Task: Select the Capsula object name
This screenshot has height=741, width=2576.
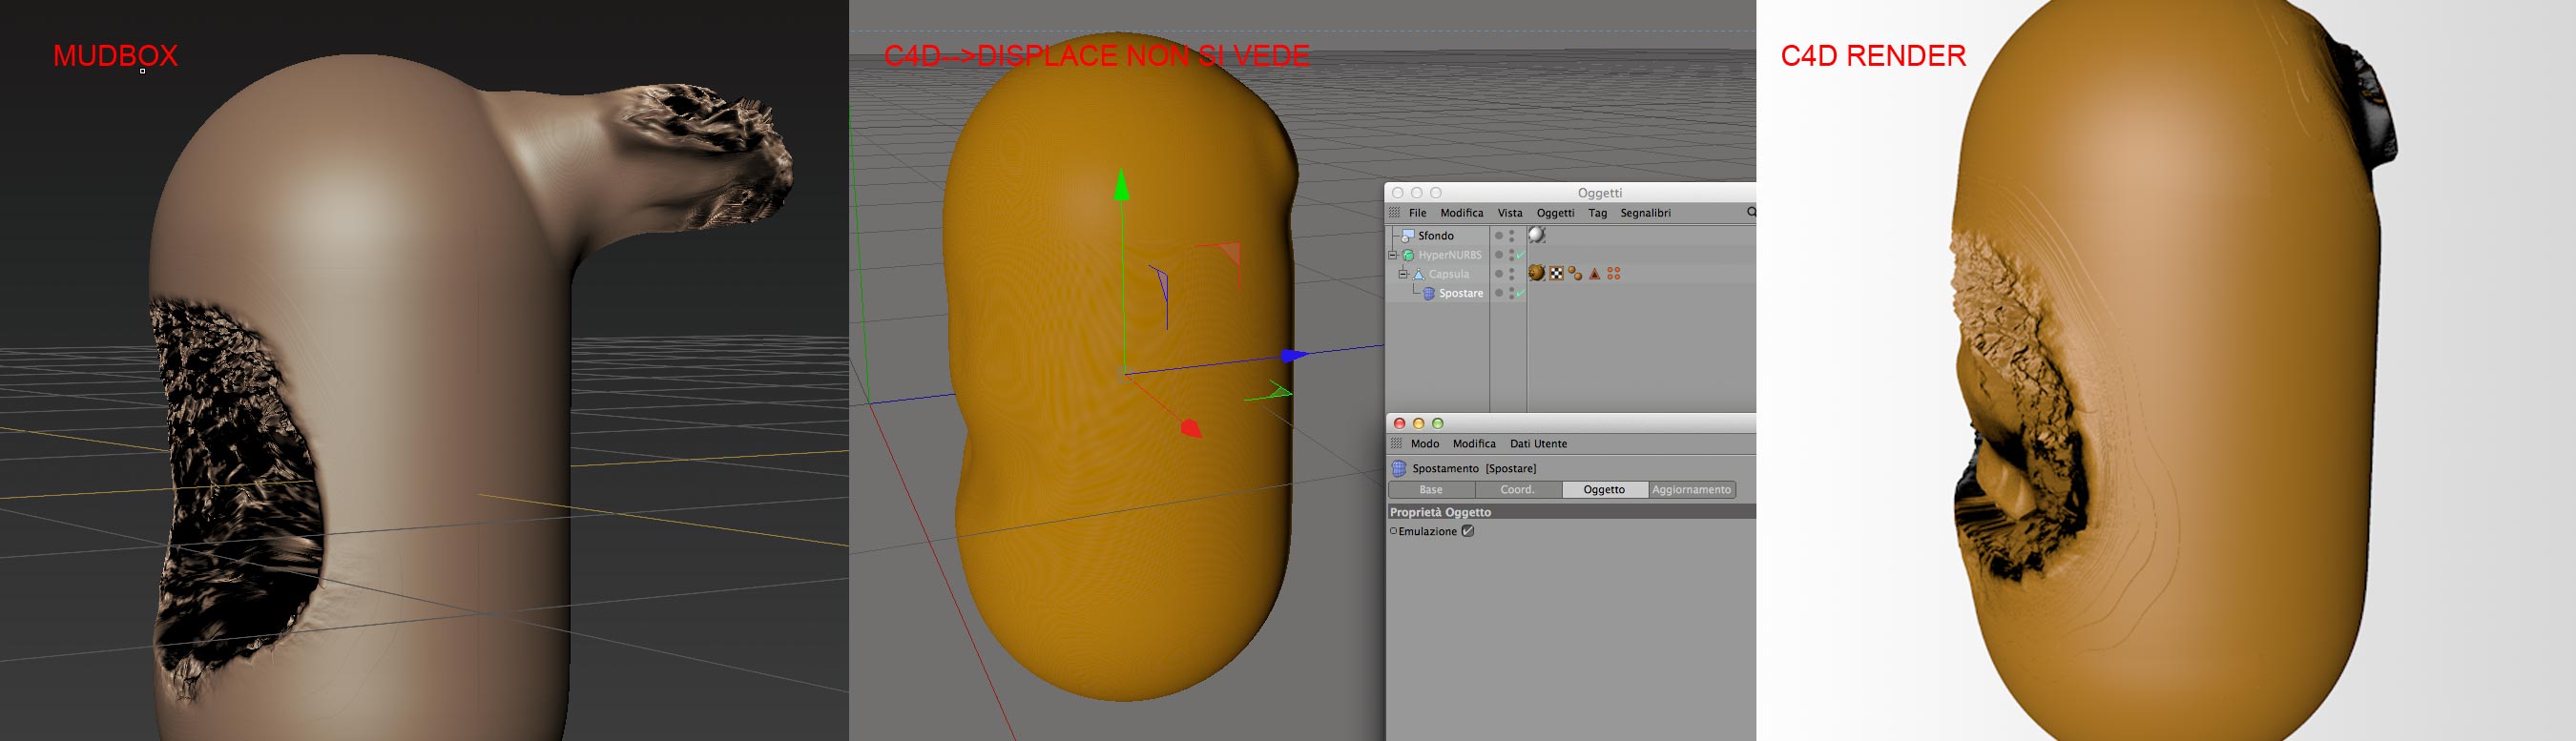Action: [1449, 274]
